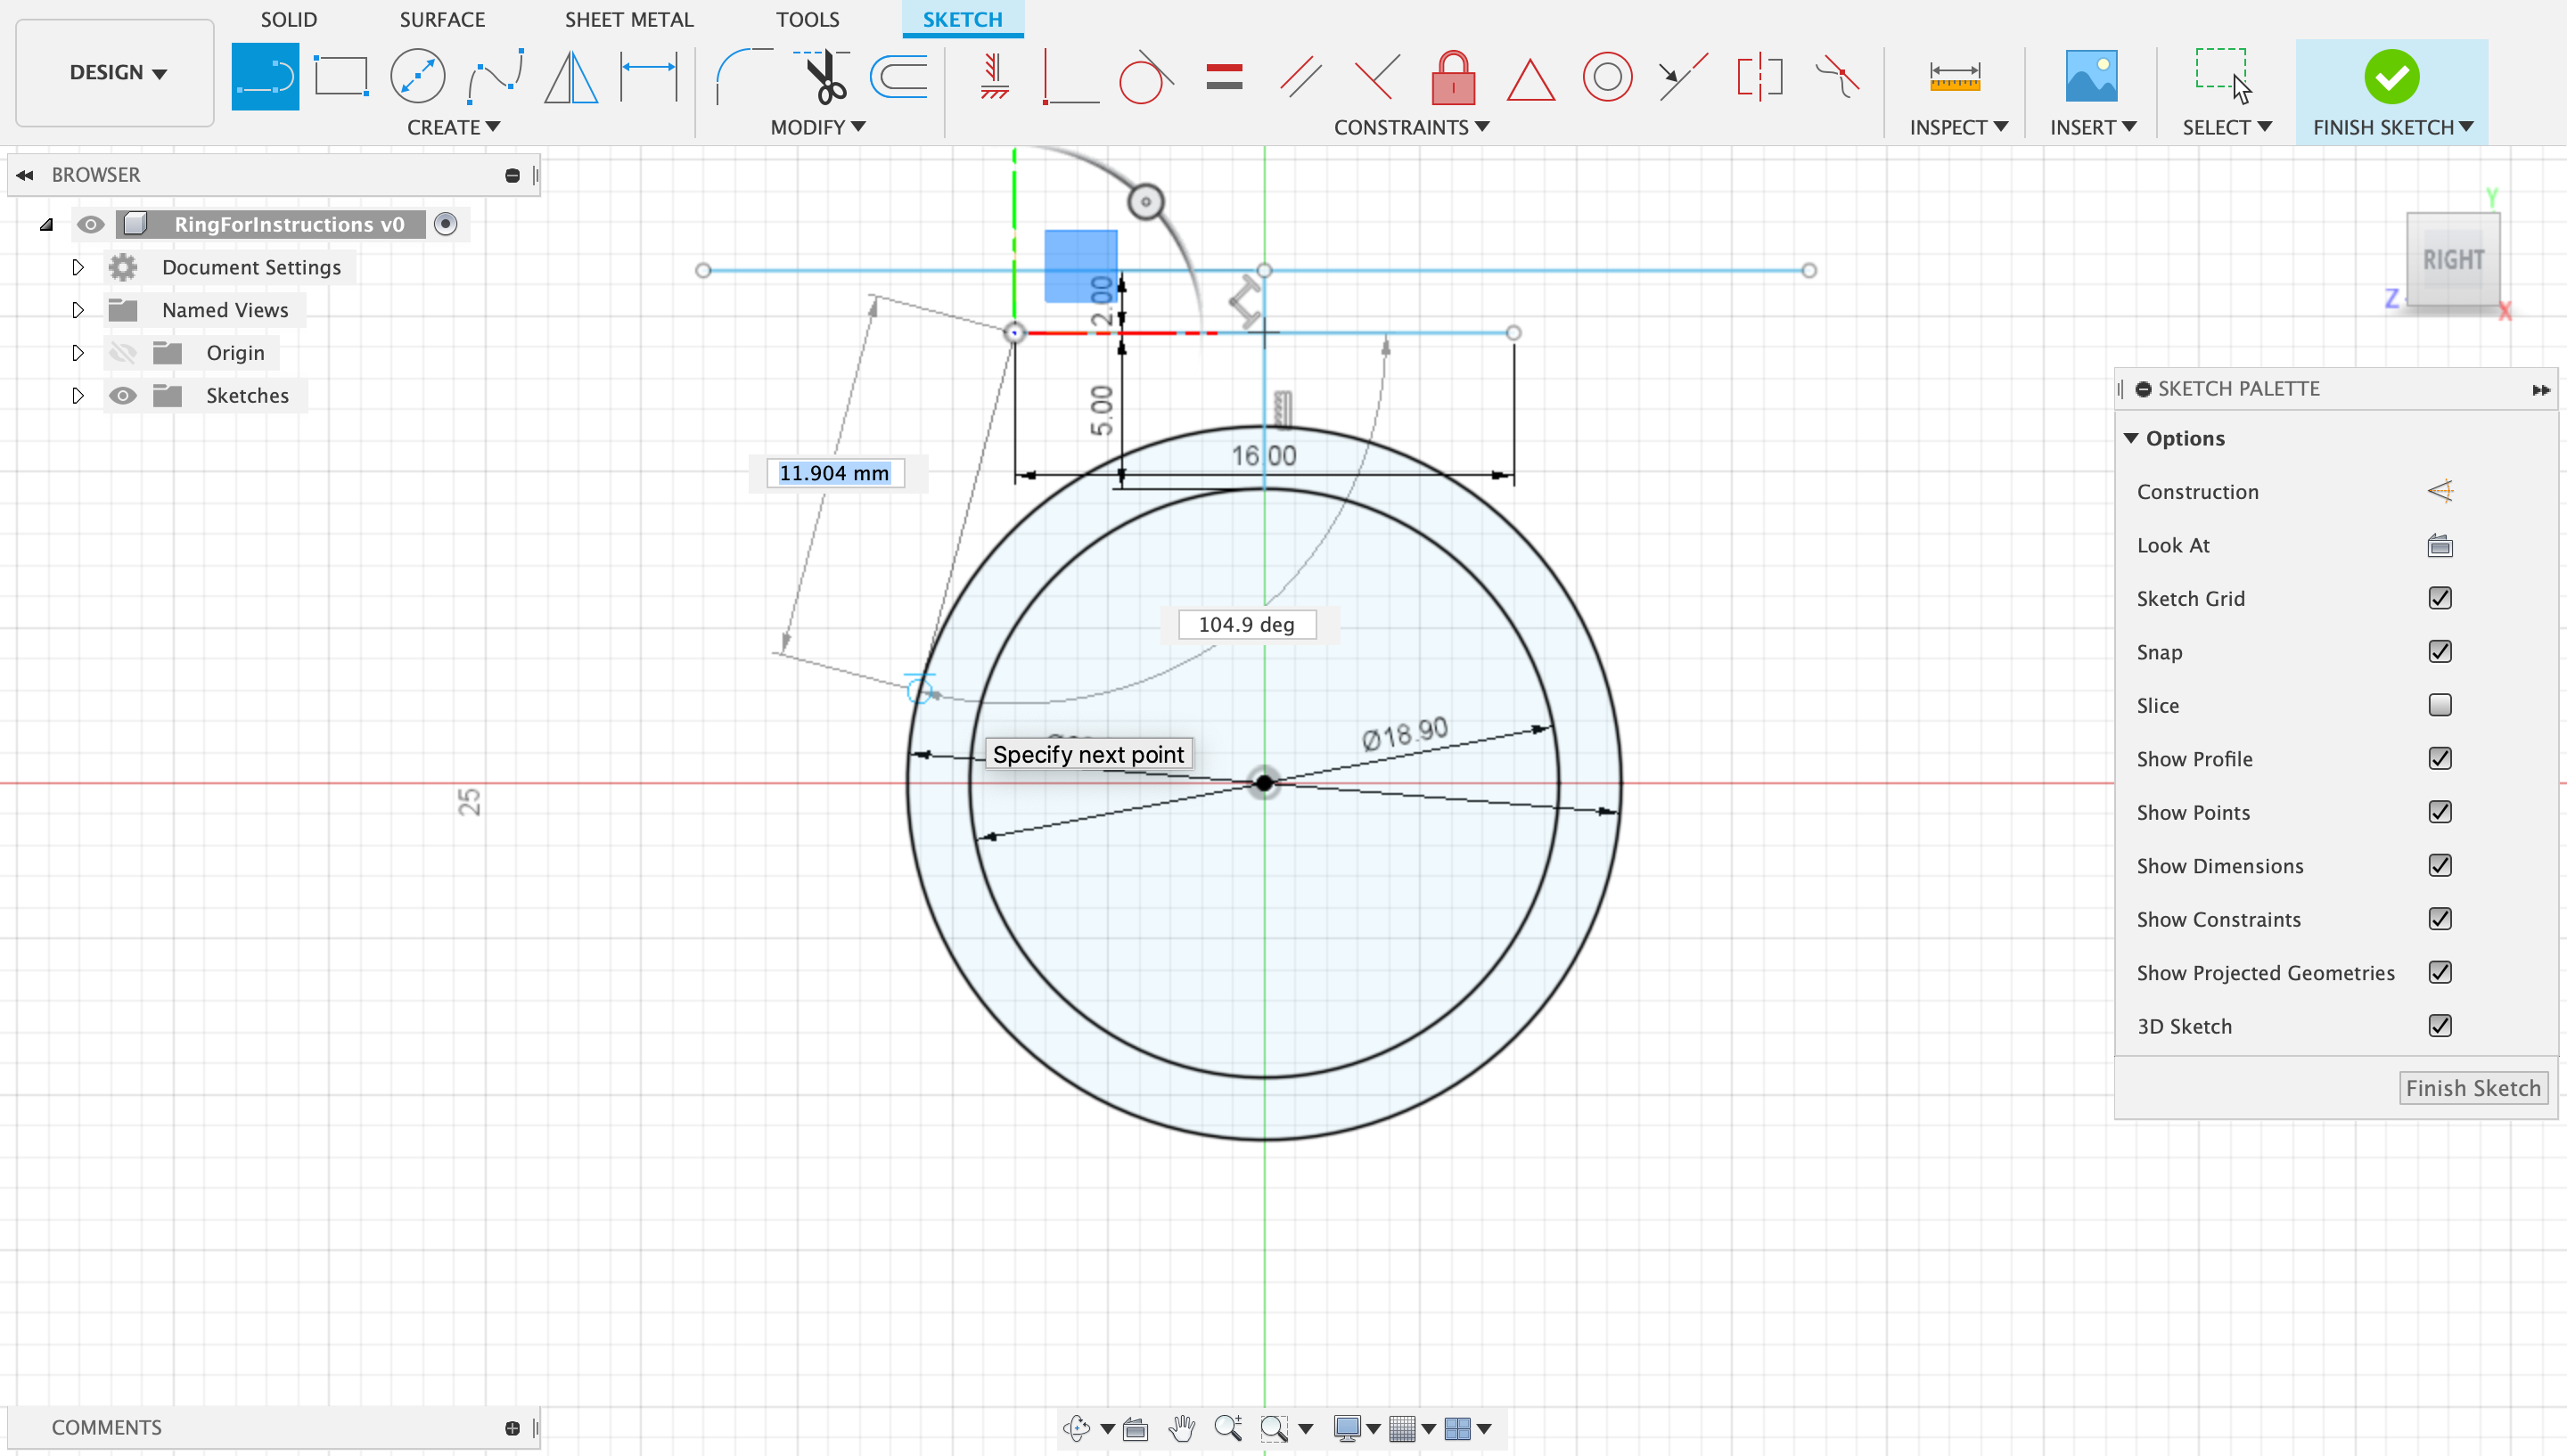Click the 11.904 mm length input field

[835, 473]
